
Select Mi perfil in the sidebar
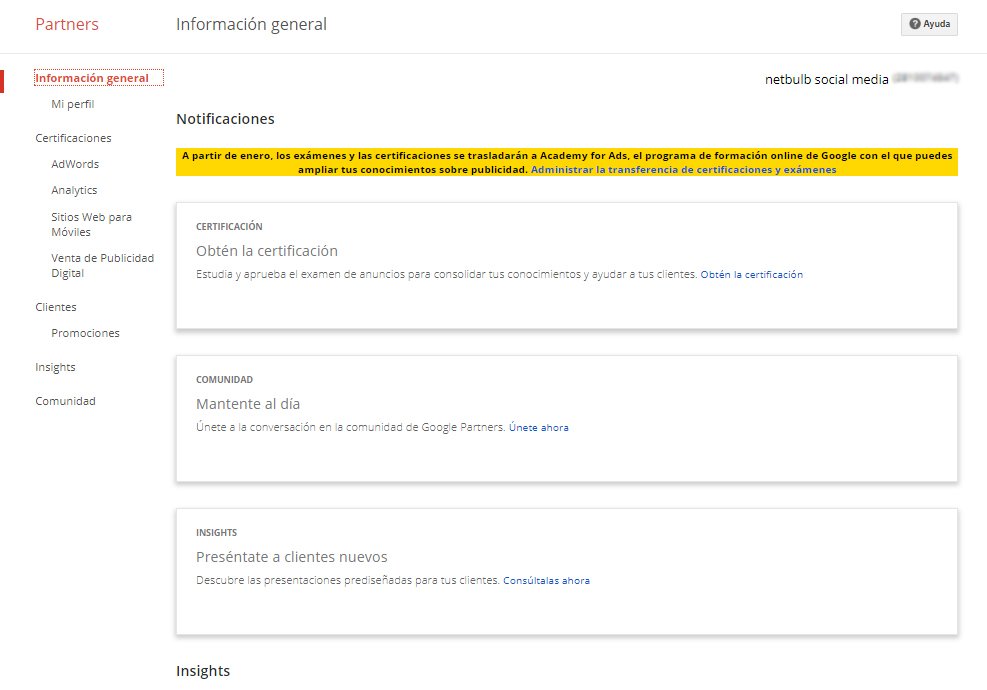click(x=72, y=103)
